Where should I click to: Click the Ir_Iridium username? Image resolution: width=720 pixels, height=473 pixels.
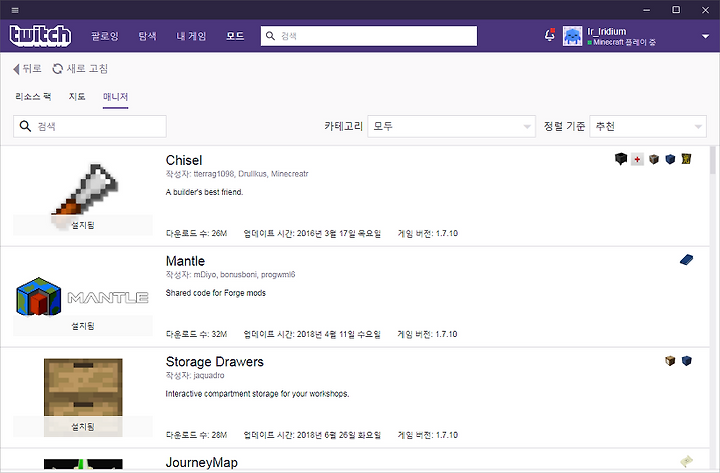[x=607, y=32]
